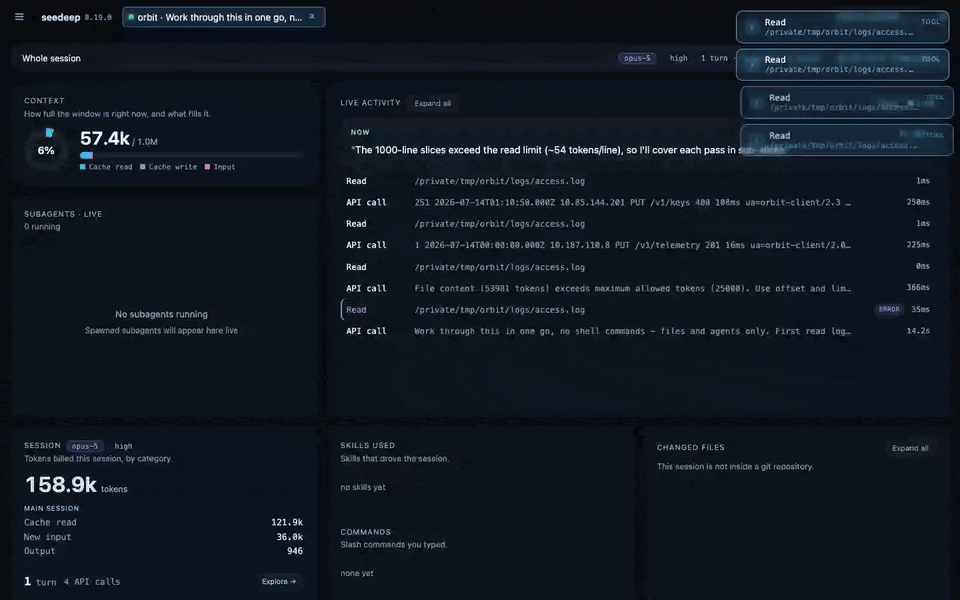Click the Commands heading
The height and width of the screenshot is (600, 960).
click(x=366, y=532)
